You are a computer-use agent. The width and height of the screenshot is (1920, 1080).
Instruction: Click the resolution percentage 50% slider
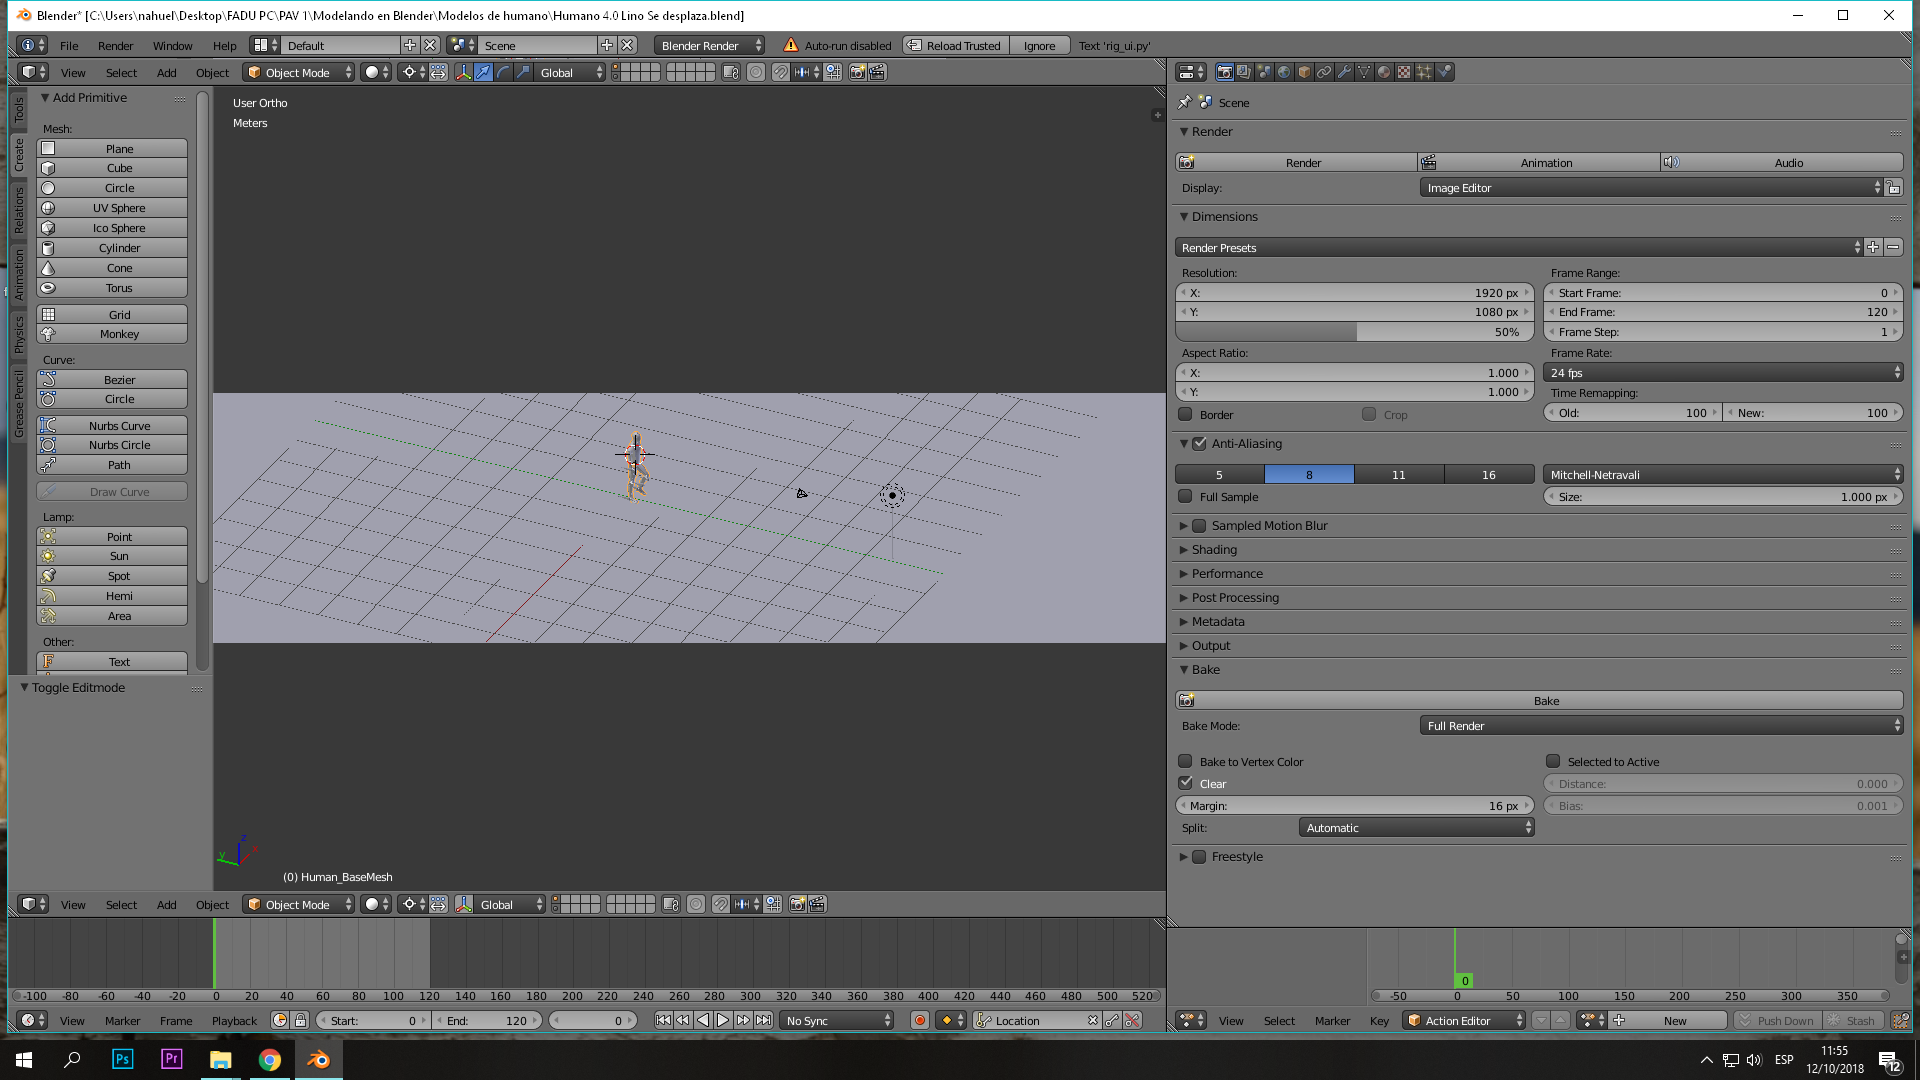[x=1354, y=332]
